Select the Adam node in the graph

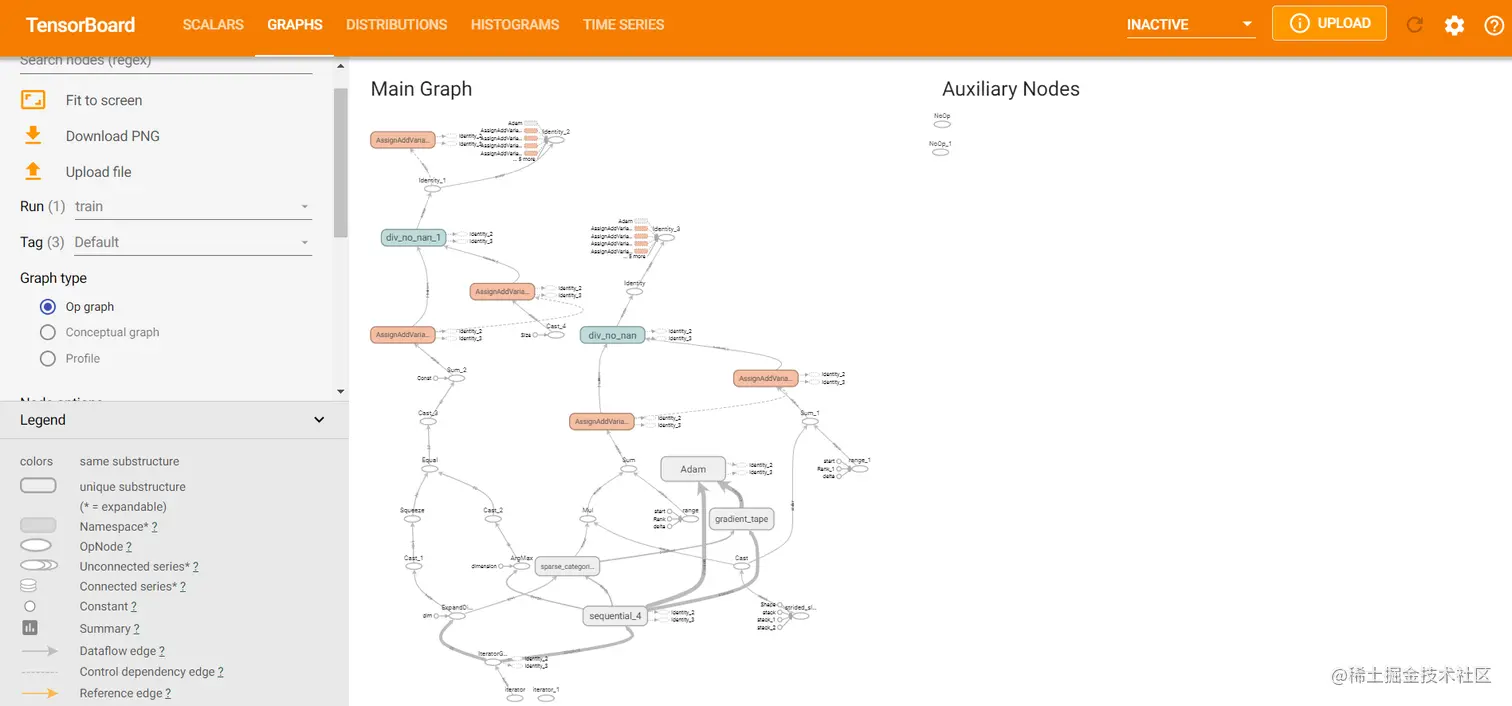click(692, 468)
